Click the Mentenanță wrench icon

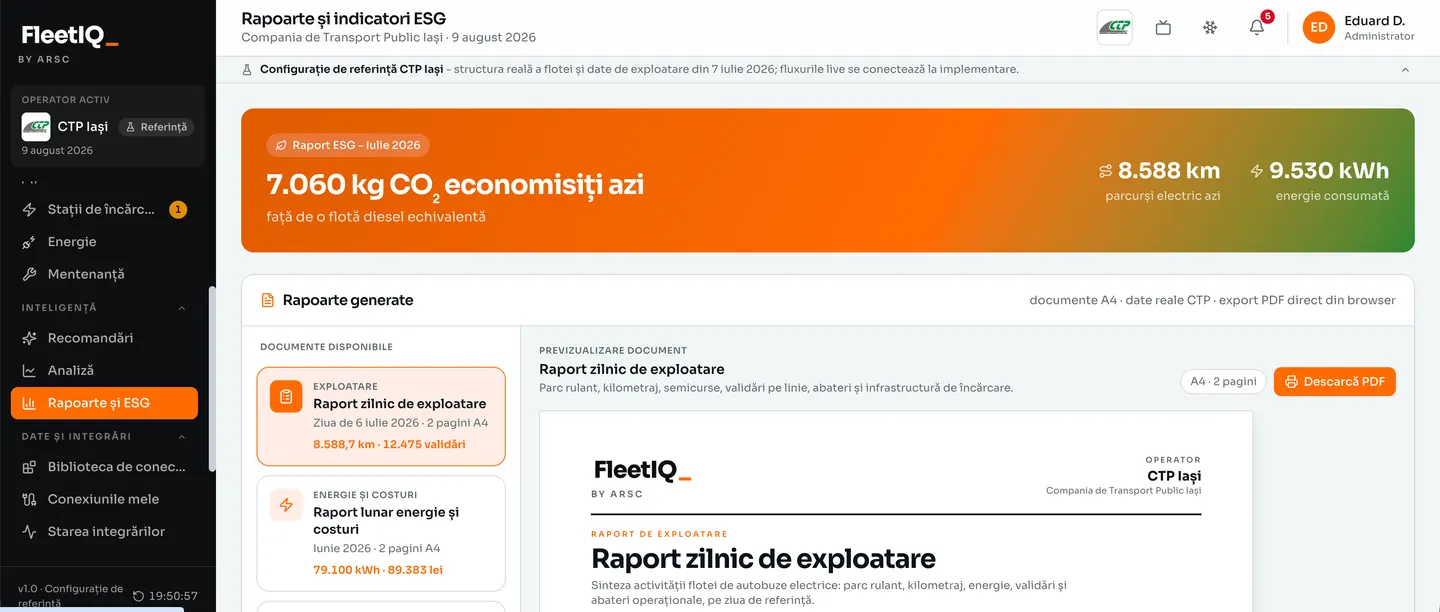tap(30, 274)
